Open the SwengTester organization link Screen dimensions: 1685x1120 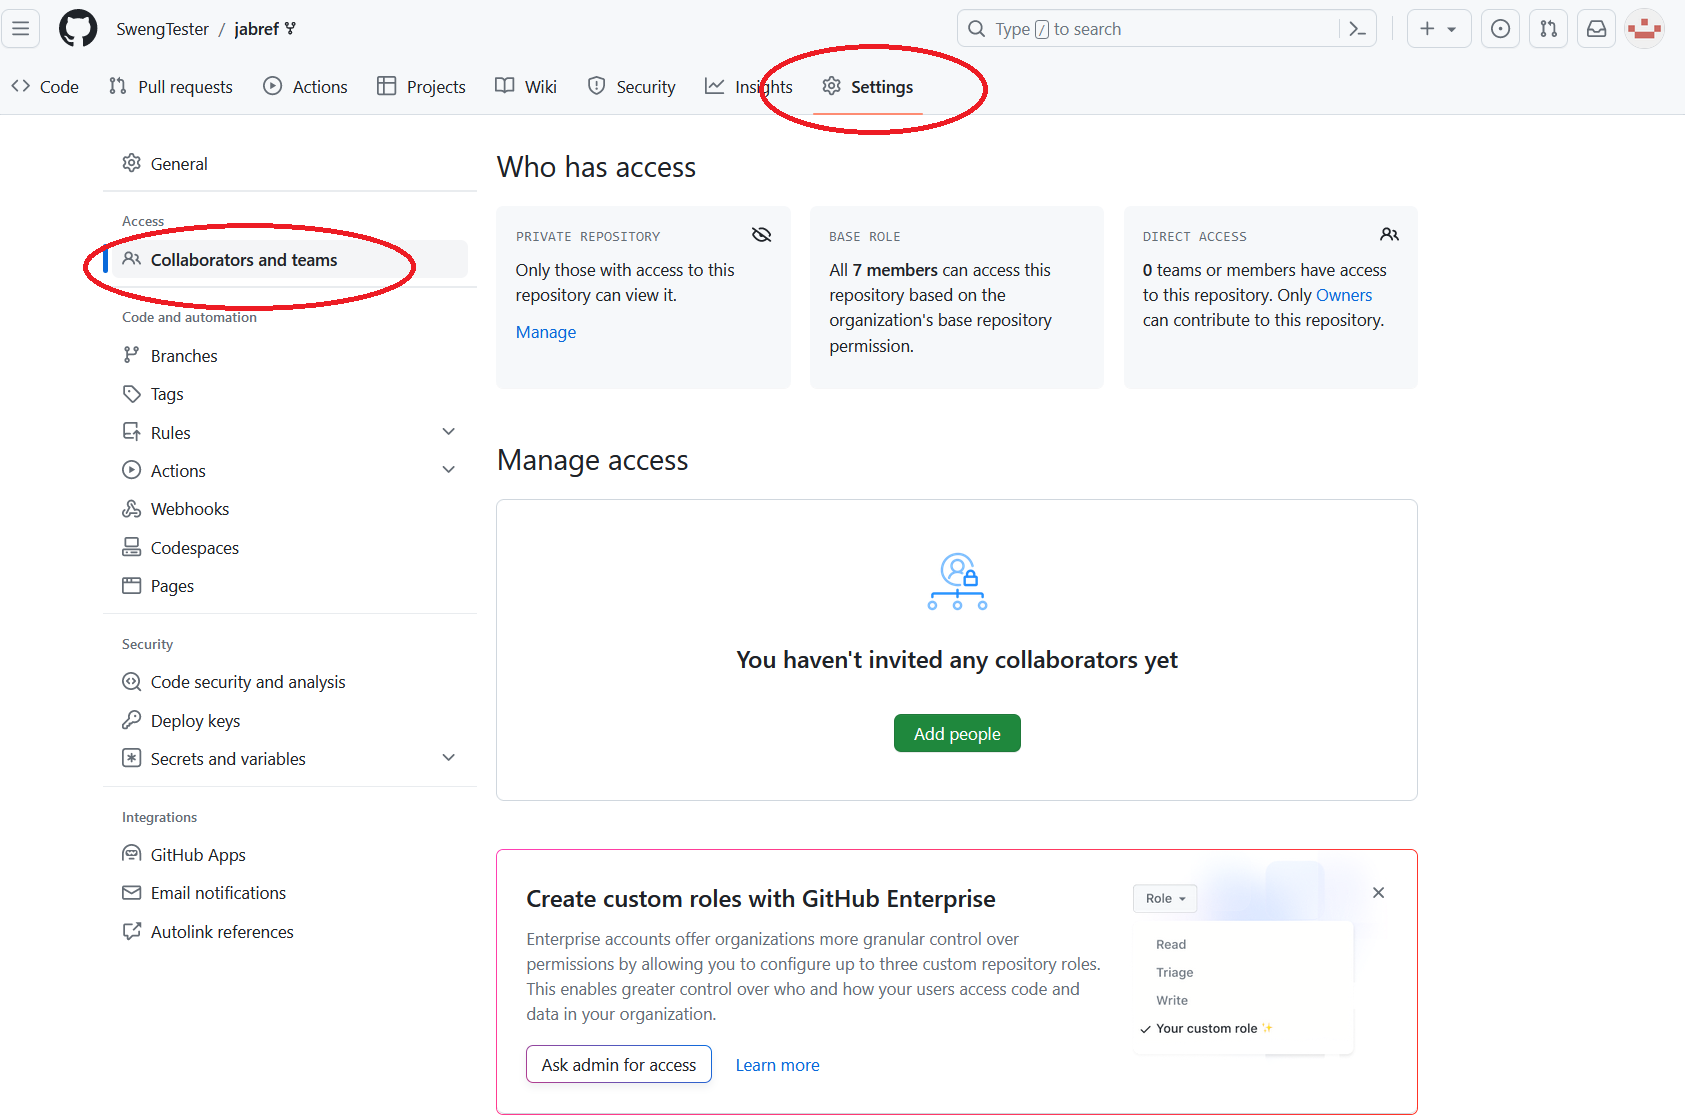tap(162, 29)
